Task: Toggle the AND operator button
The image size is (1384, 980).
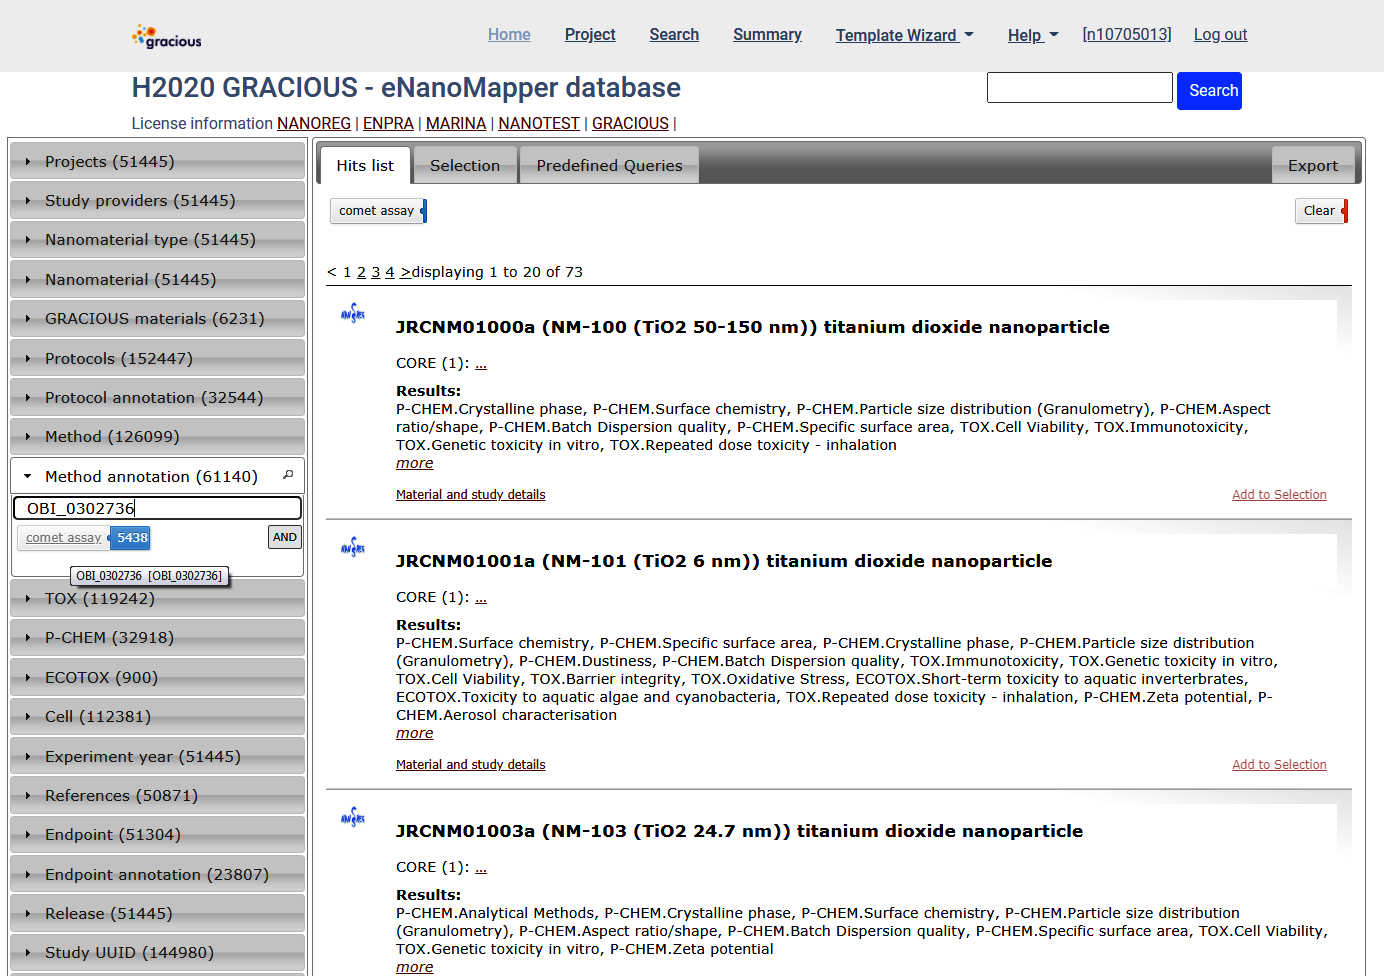Action: tap(285, 537)
